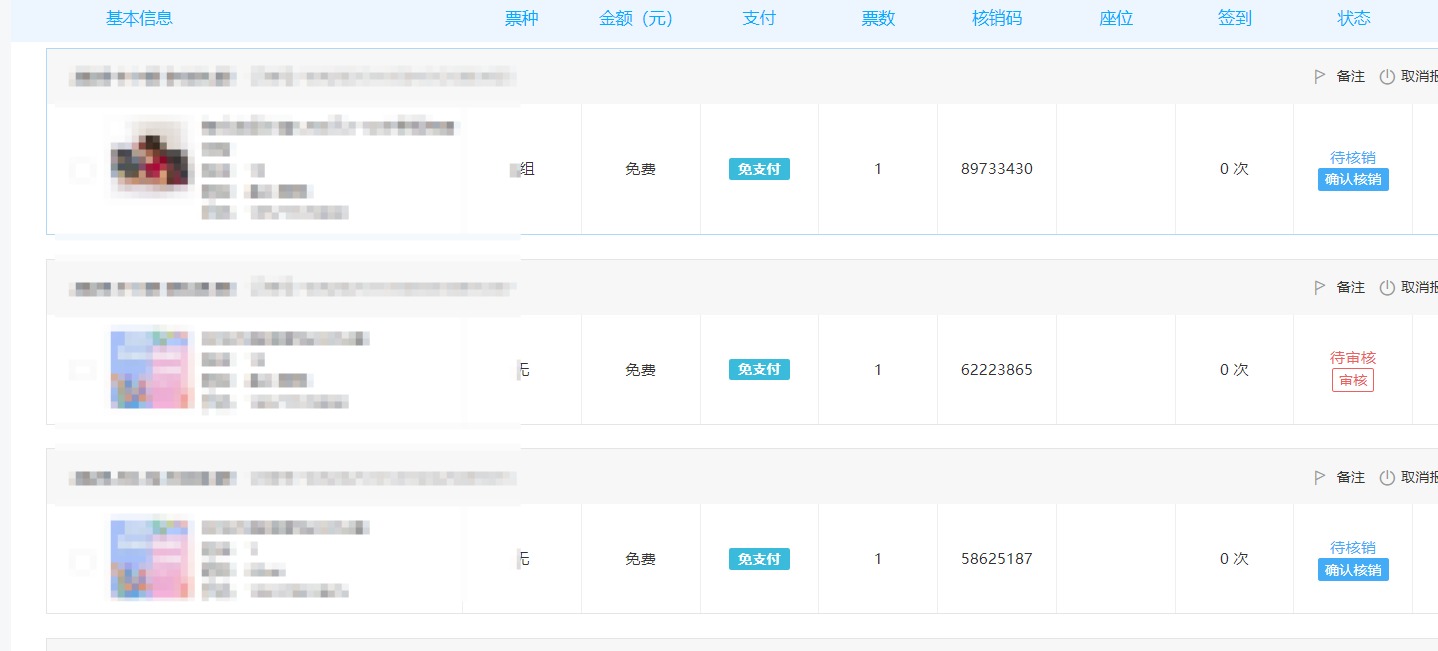The width and height of the screenshot is (1438, 651).
Task: Click the 票种 column header
Action: coord(521,19)
